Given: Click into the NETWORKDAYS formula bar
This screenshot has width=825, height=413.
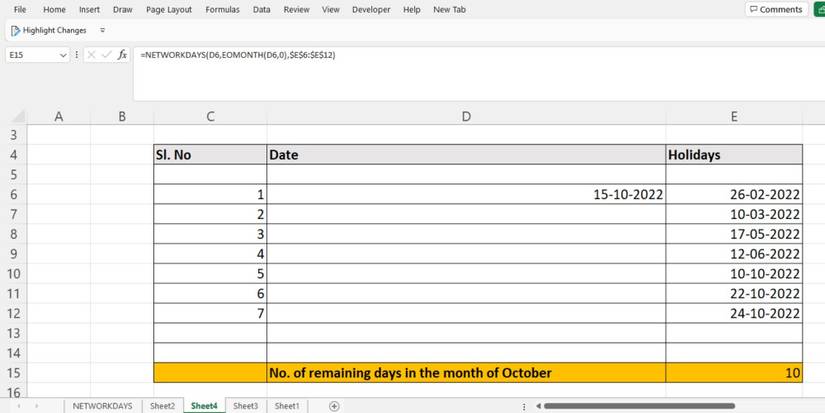Looking at the screenshot, I should click(x=479, y=73).
